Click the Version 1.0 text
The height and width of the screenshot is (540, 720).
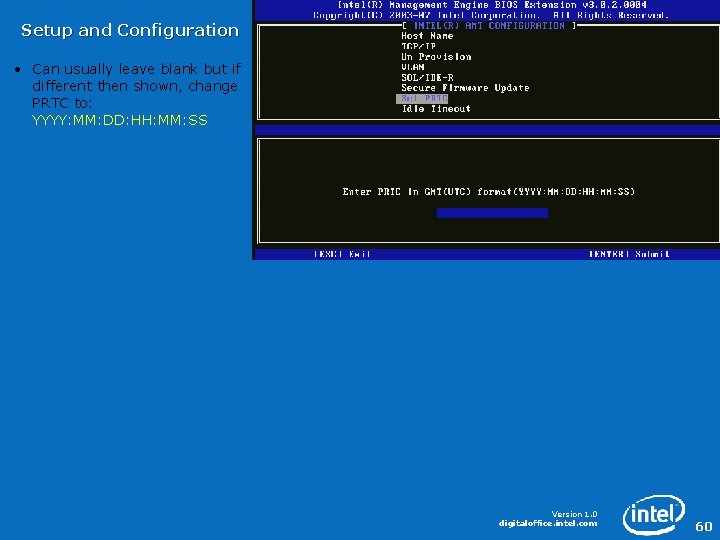pos(574,514)
